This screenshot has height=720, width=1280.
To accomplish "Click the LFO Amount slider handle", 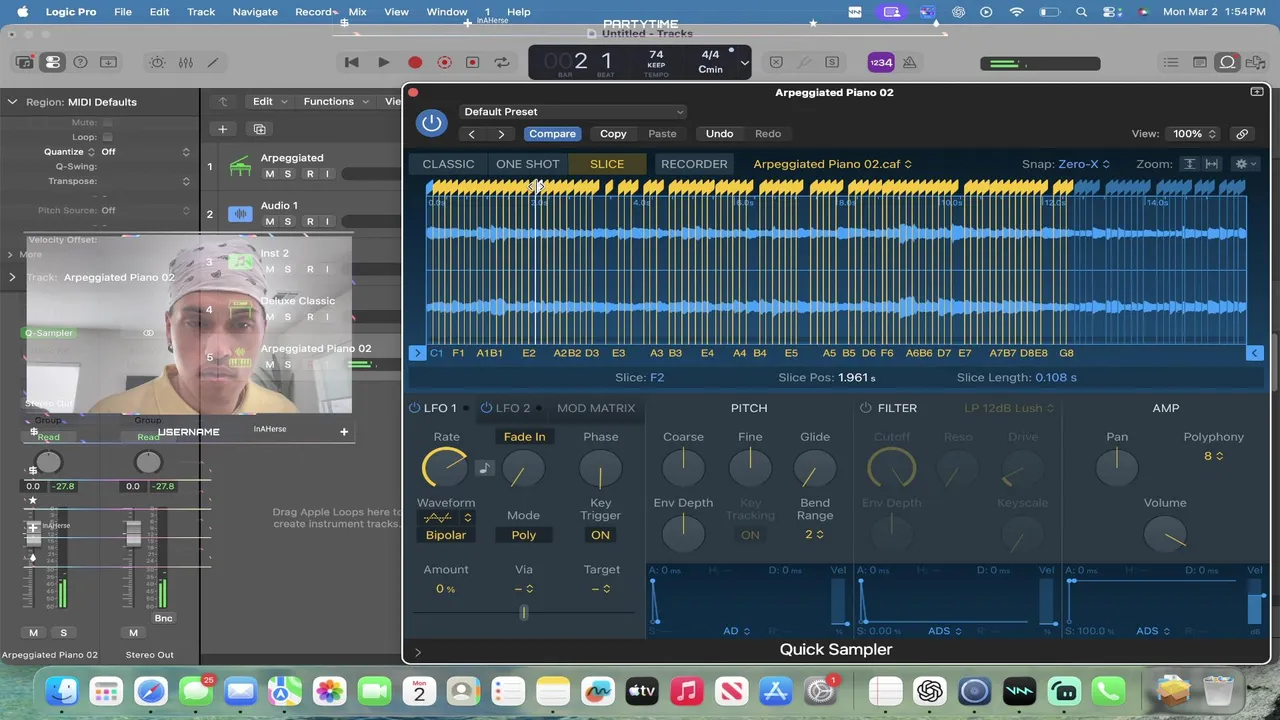I will 524,612.
